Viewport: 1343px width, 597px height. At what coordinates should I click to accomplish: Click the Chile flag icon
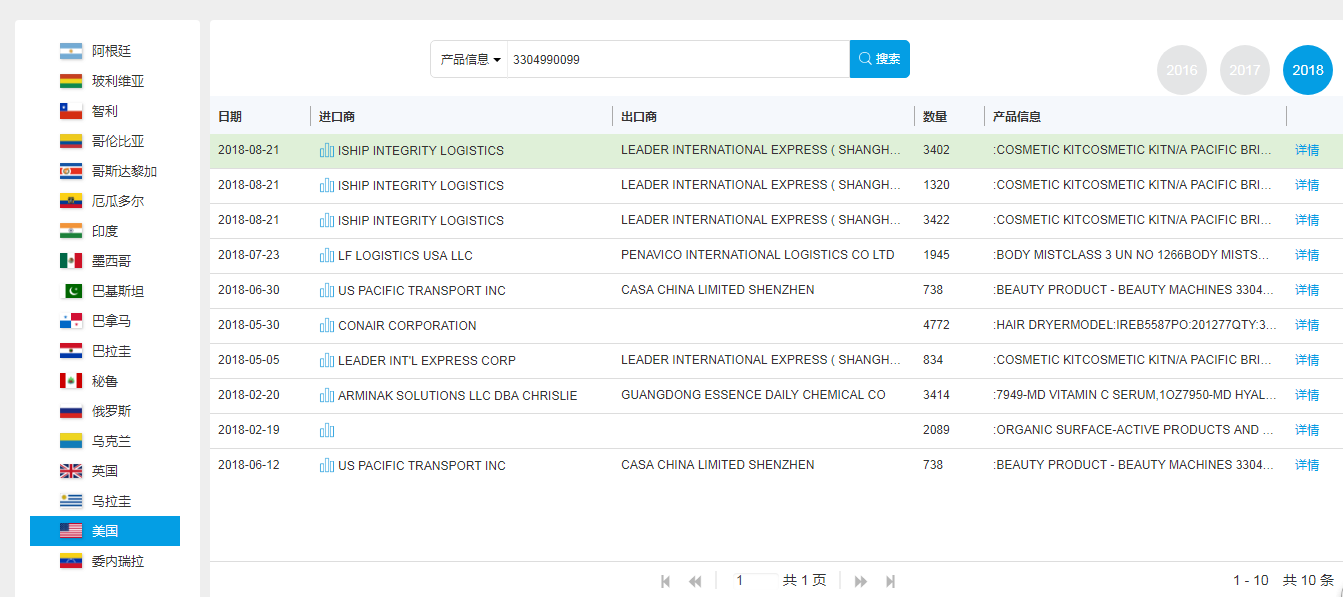point(71,111)
